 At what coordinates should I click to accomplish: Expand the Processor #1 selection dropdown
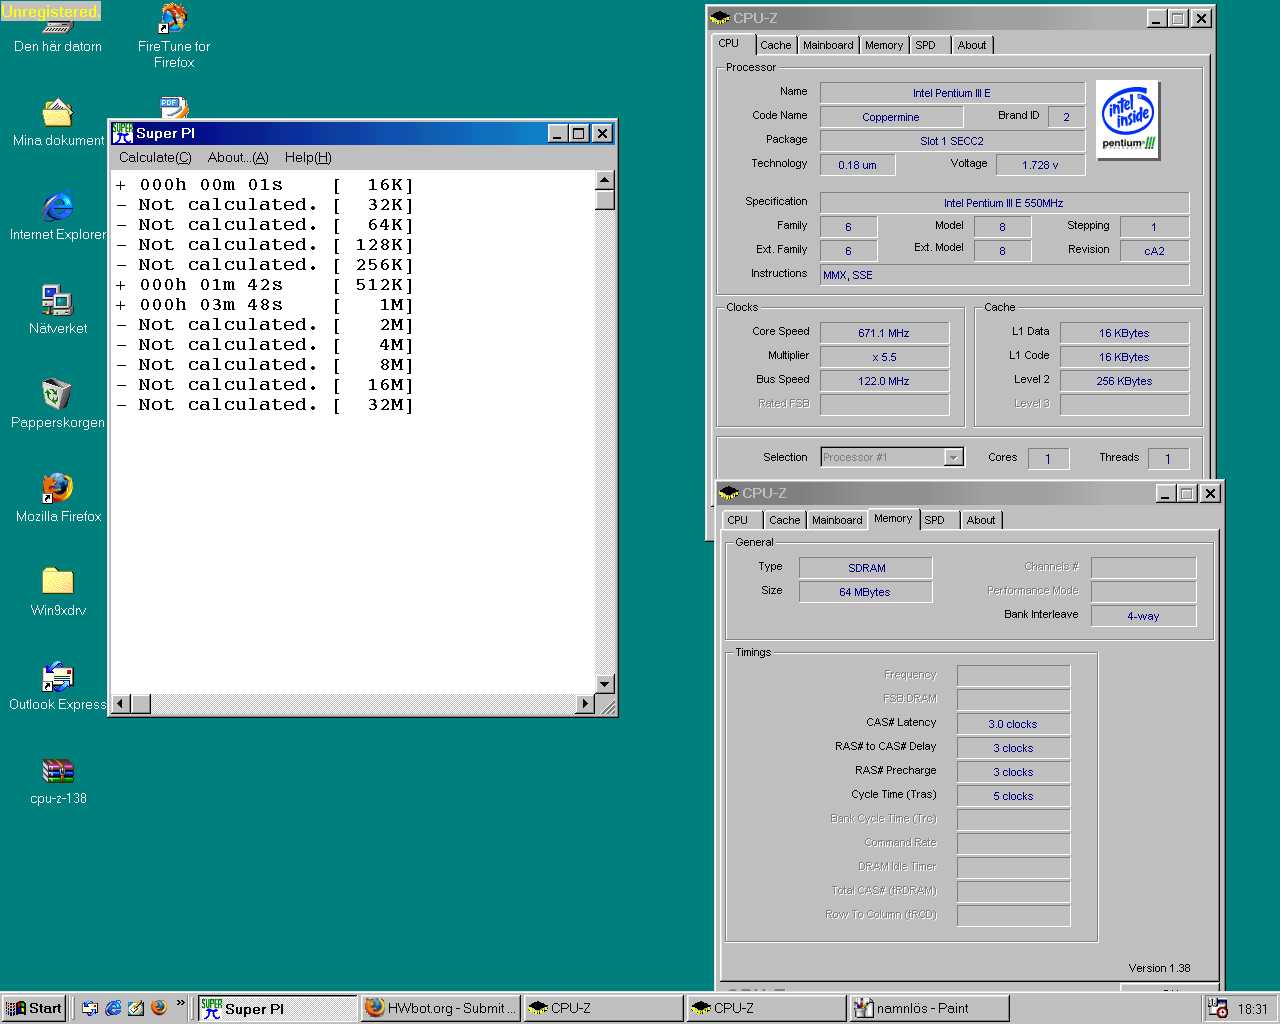tap(953, 457)
